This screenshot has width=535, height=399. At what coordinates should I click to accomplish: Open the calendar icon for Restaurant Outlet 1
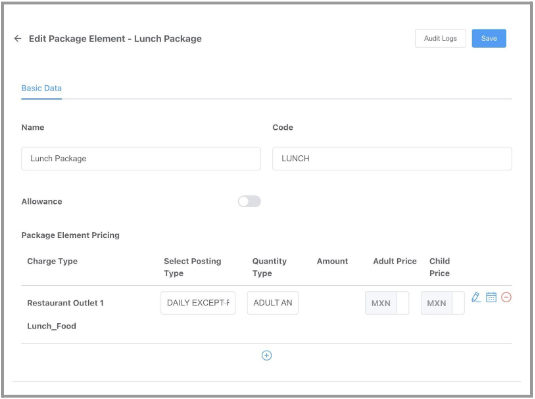(x=491, y=297)
